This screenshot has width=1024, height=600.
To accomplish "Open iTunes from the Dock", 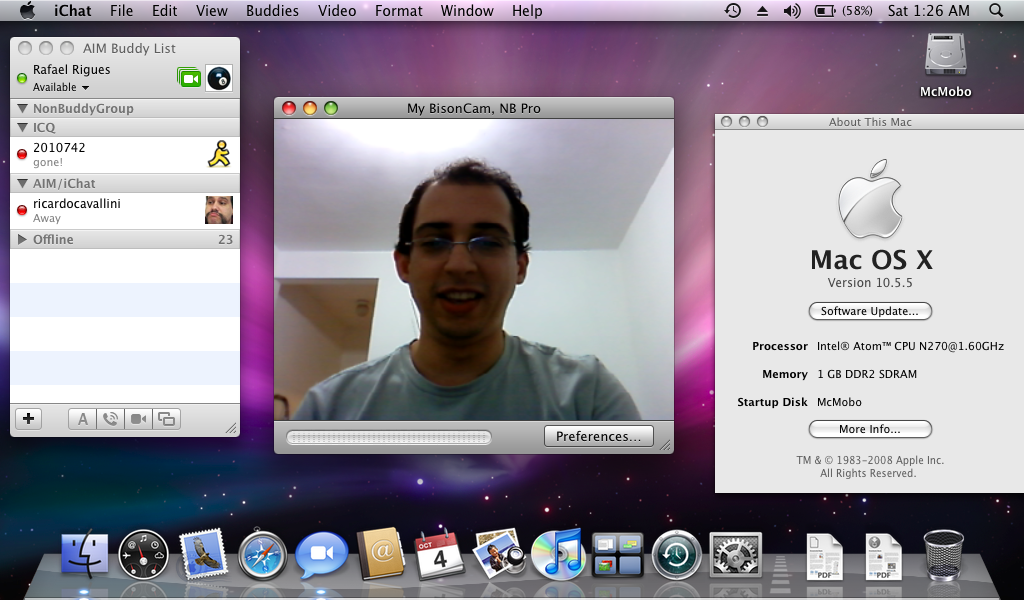I will [x=557, y=554].
